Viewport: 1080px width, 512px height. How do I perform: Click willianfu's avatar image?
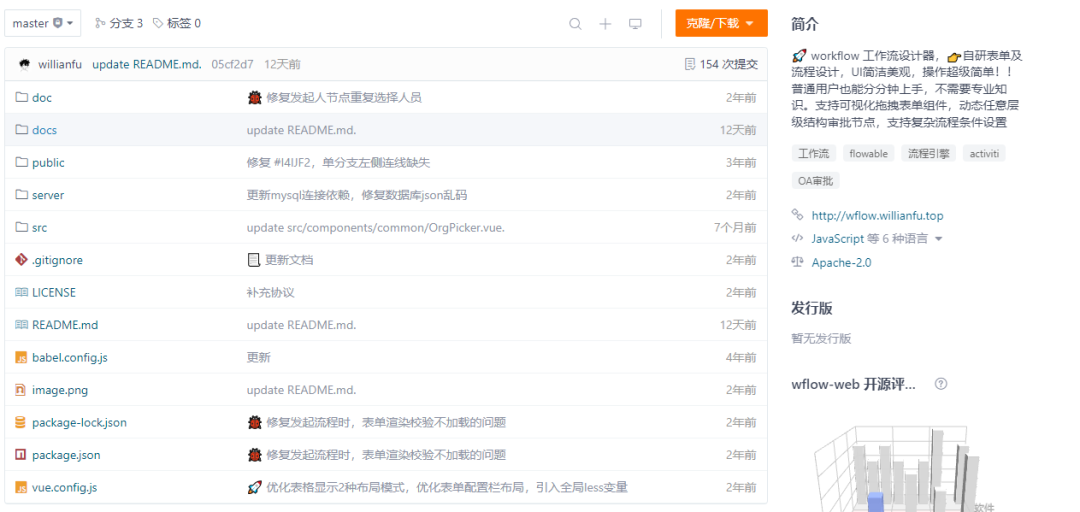click(24, 64)
